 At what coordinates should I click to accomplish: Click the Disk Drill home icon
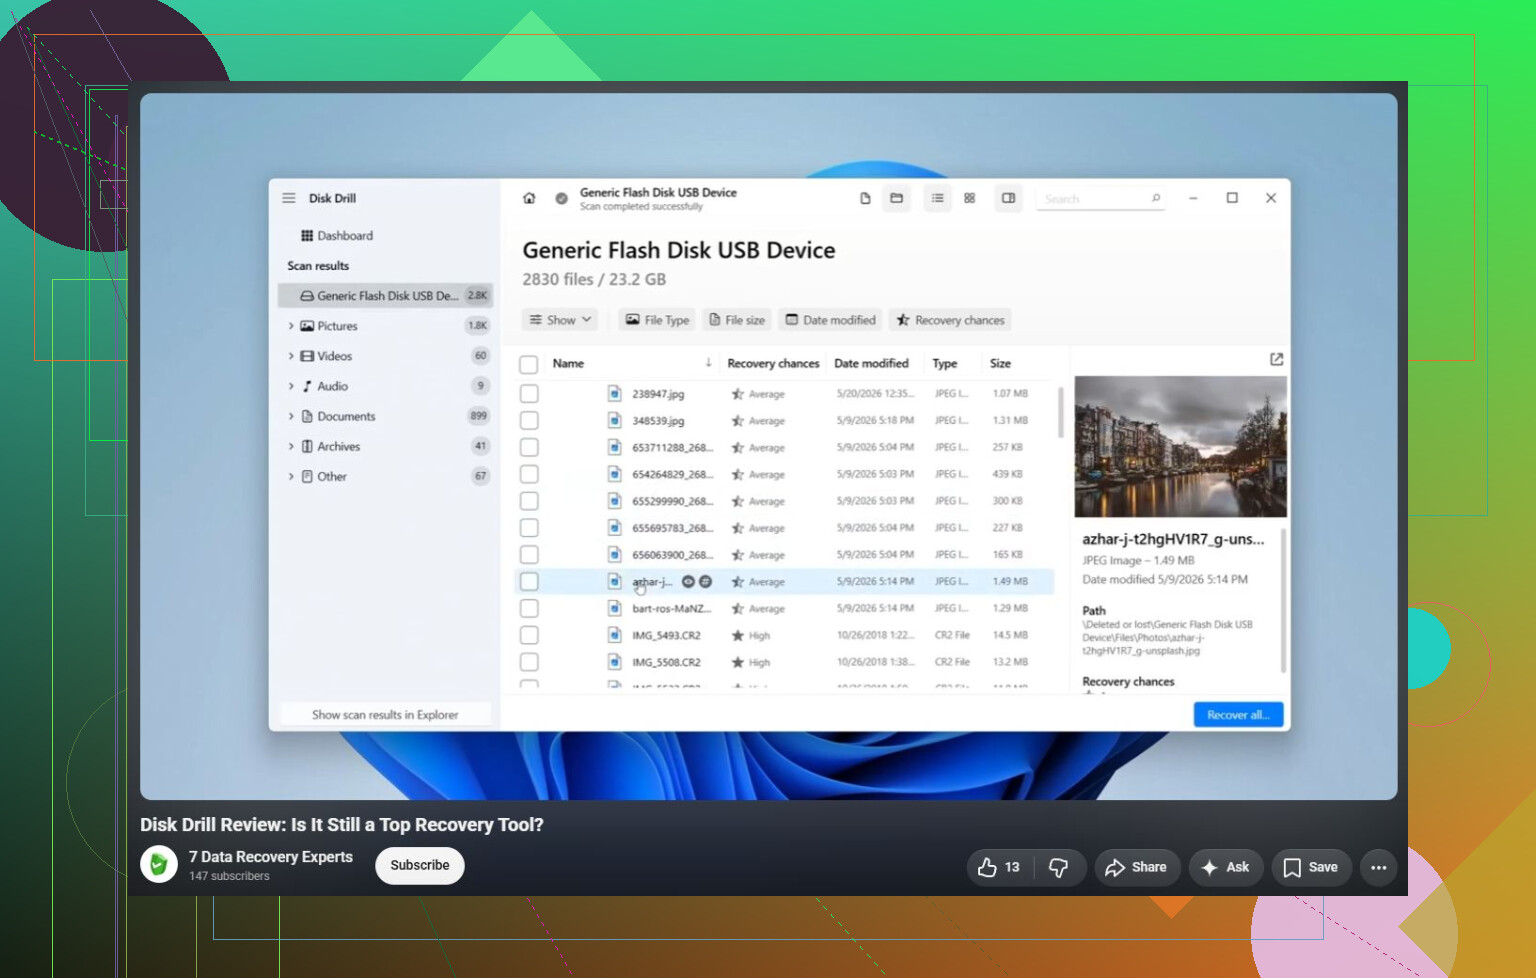529,198
